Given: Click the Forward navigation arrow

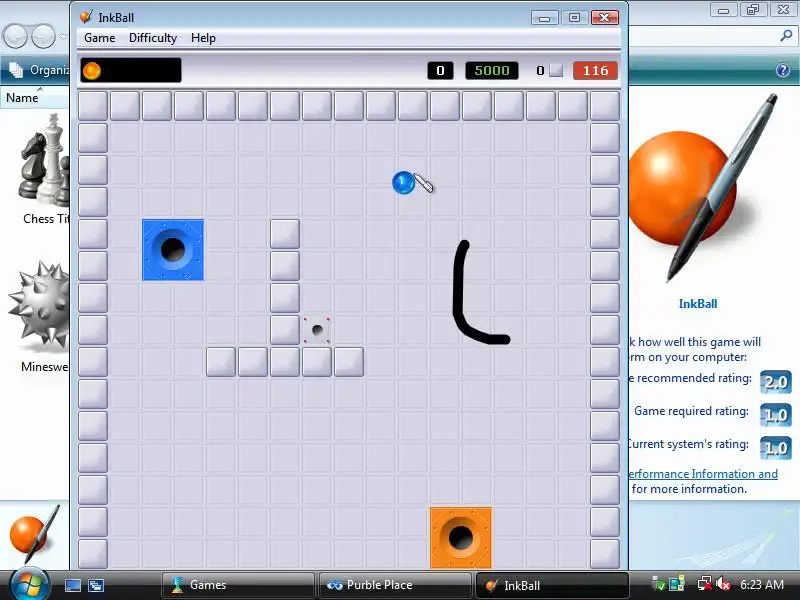Looking at the screenshot, I should (43, 37).
